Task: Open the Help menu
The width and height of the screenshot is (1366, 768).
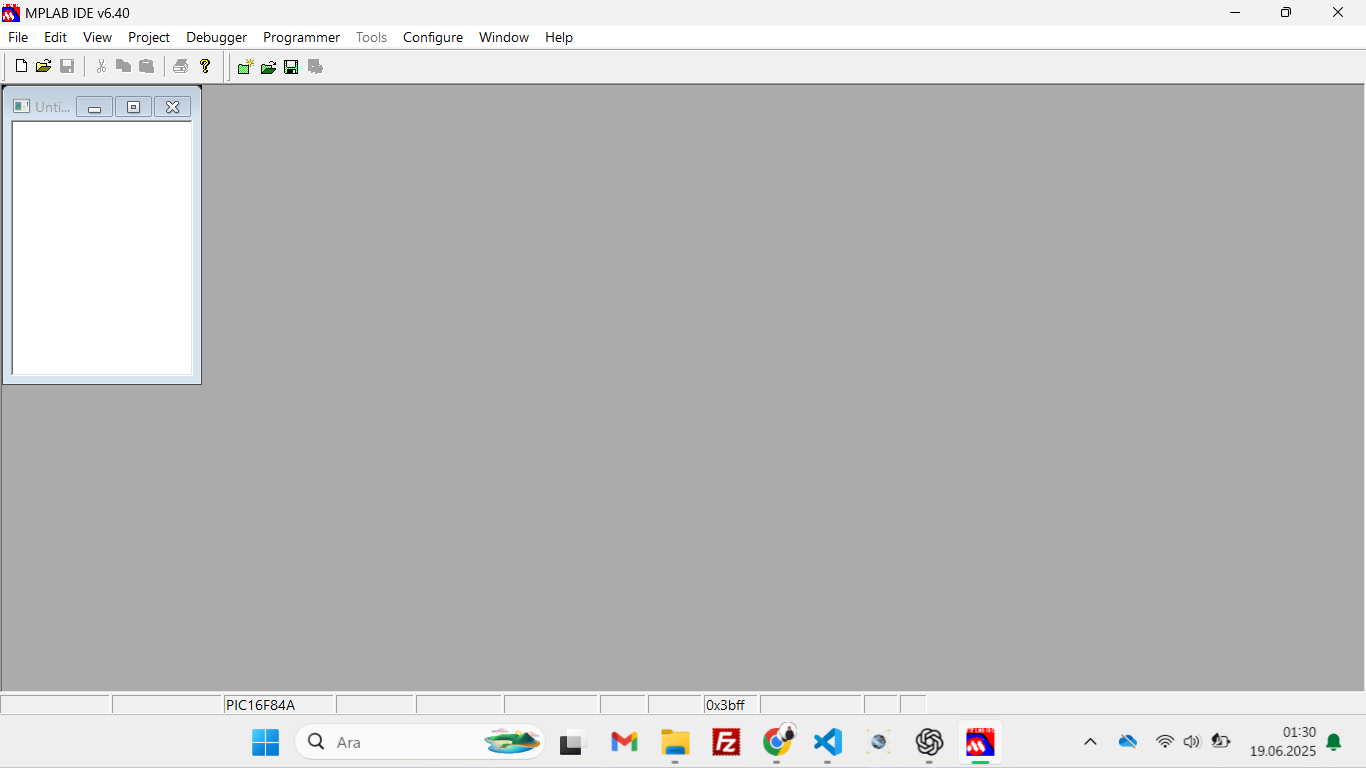Action: click(559, 37)
